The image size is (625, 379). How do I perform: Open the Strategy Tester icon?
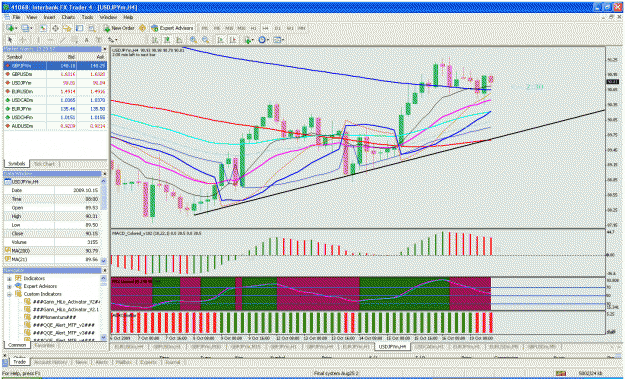92,28
